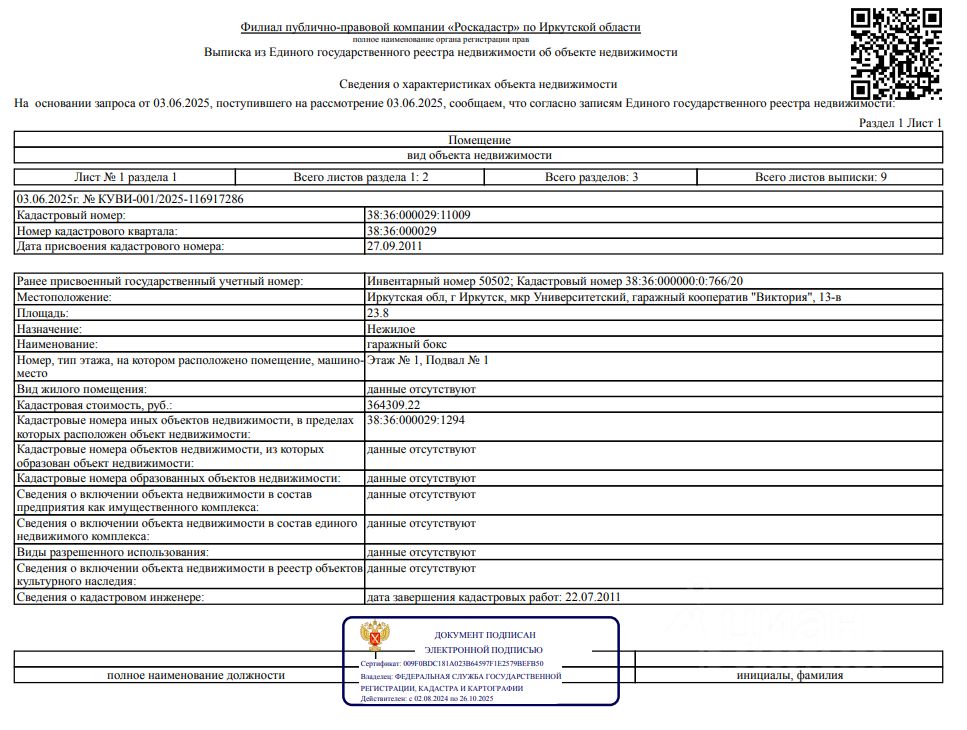This screenshot has width=967, height=730.
Task: Click the инициалы, фамилия signature field
Action: (x=789, y=675)
